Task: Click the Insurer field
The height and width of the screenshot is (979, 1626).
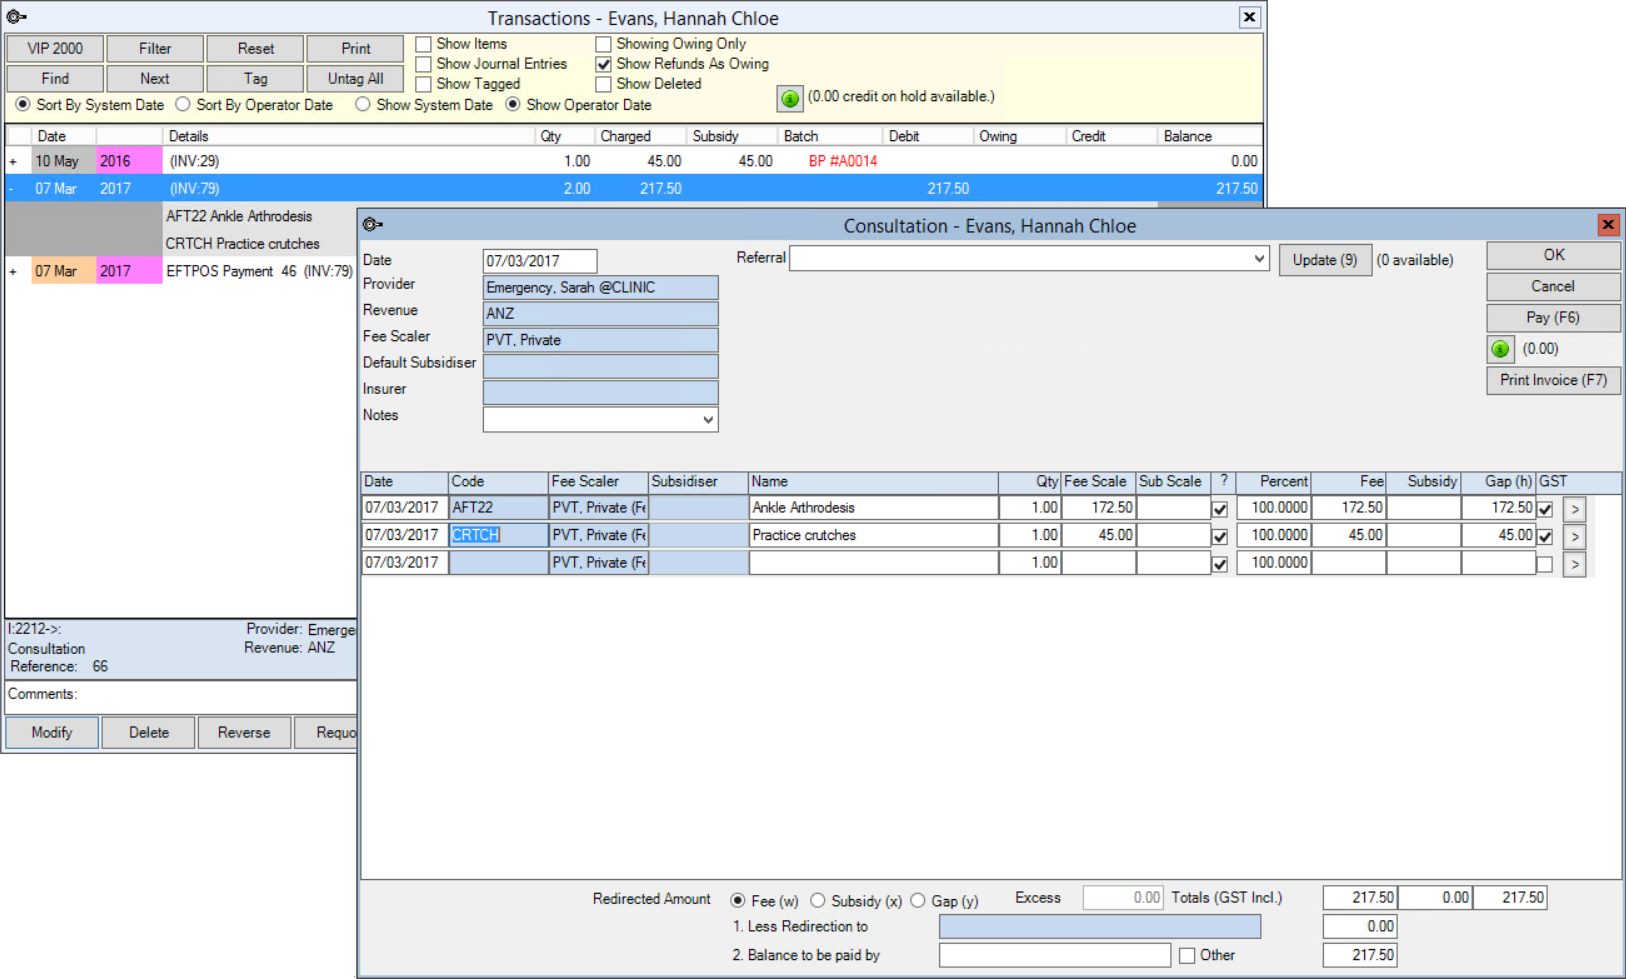Action: [600, 392]
